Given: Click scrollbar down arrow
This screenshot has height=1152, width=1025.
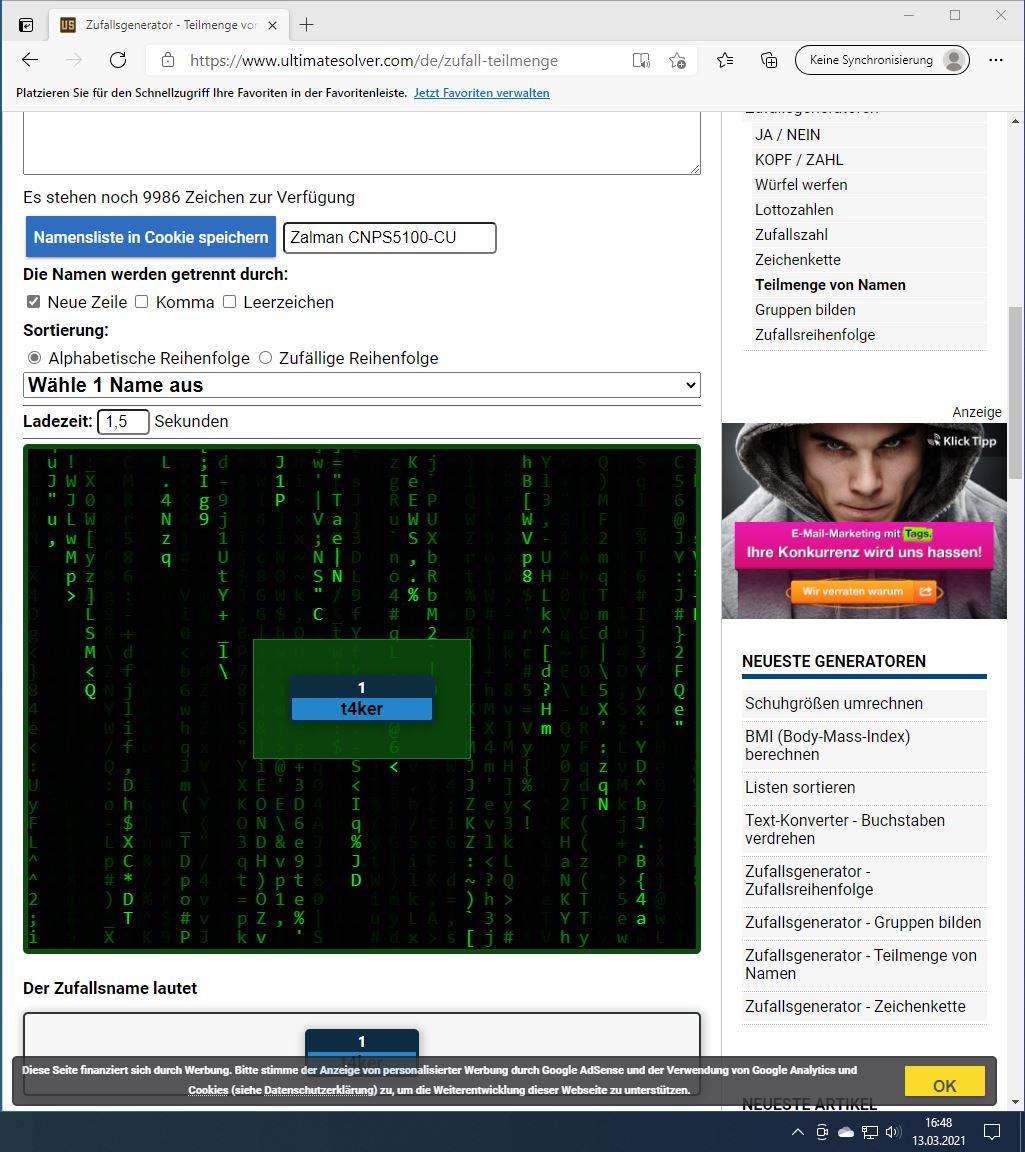Looking at the screenshot, I should (1015, 1102).
